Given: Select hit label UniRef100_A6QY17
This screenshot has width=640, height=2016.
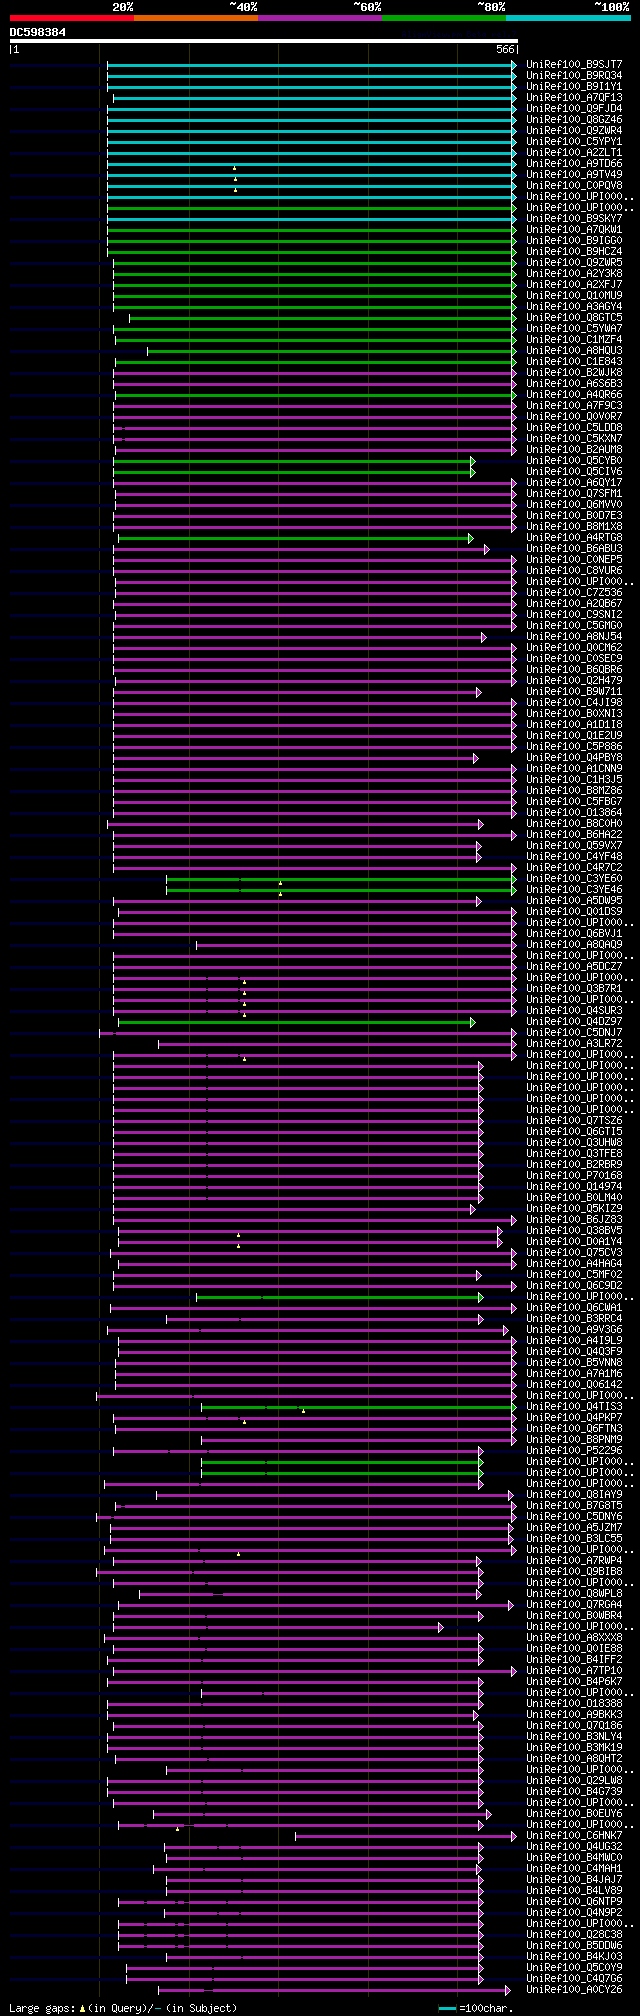Looking at the screenshot, I should [574, 483].
